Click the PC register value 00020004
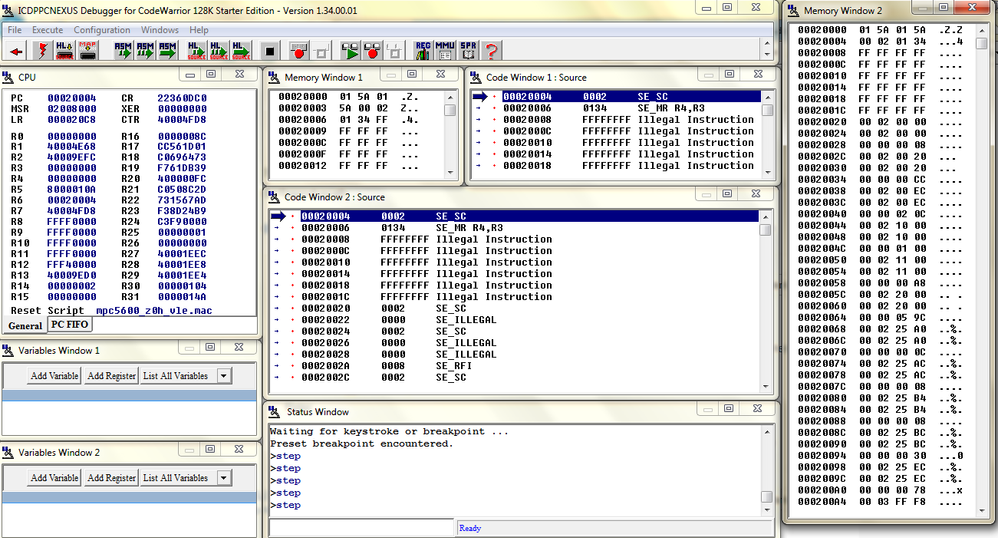This screenshot has height=538, width=998. pyautogui.click(x=72, y=98)
